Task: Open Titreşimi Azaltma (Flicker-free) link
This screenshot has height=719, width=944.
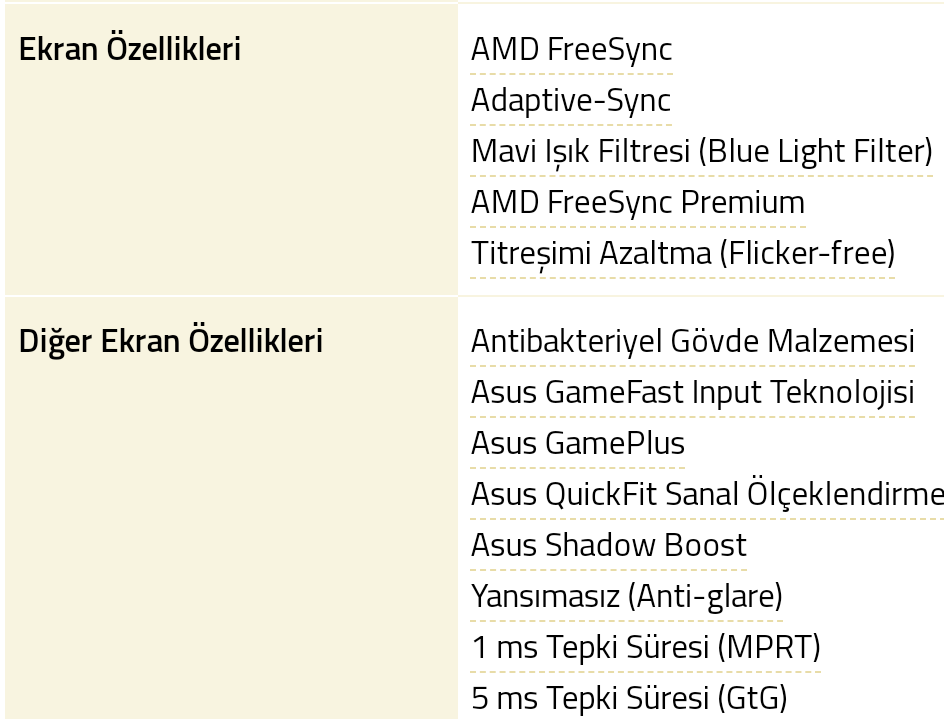Action: [683, 253]
